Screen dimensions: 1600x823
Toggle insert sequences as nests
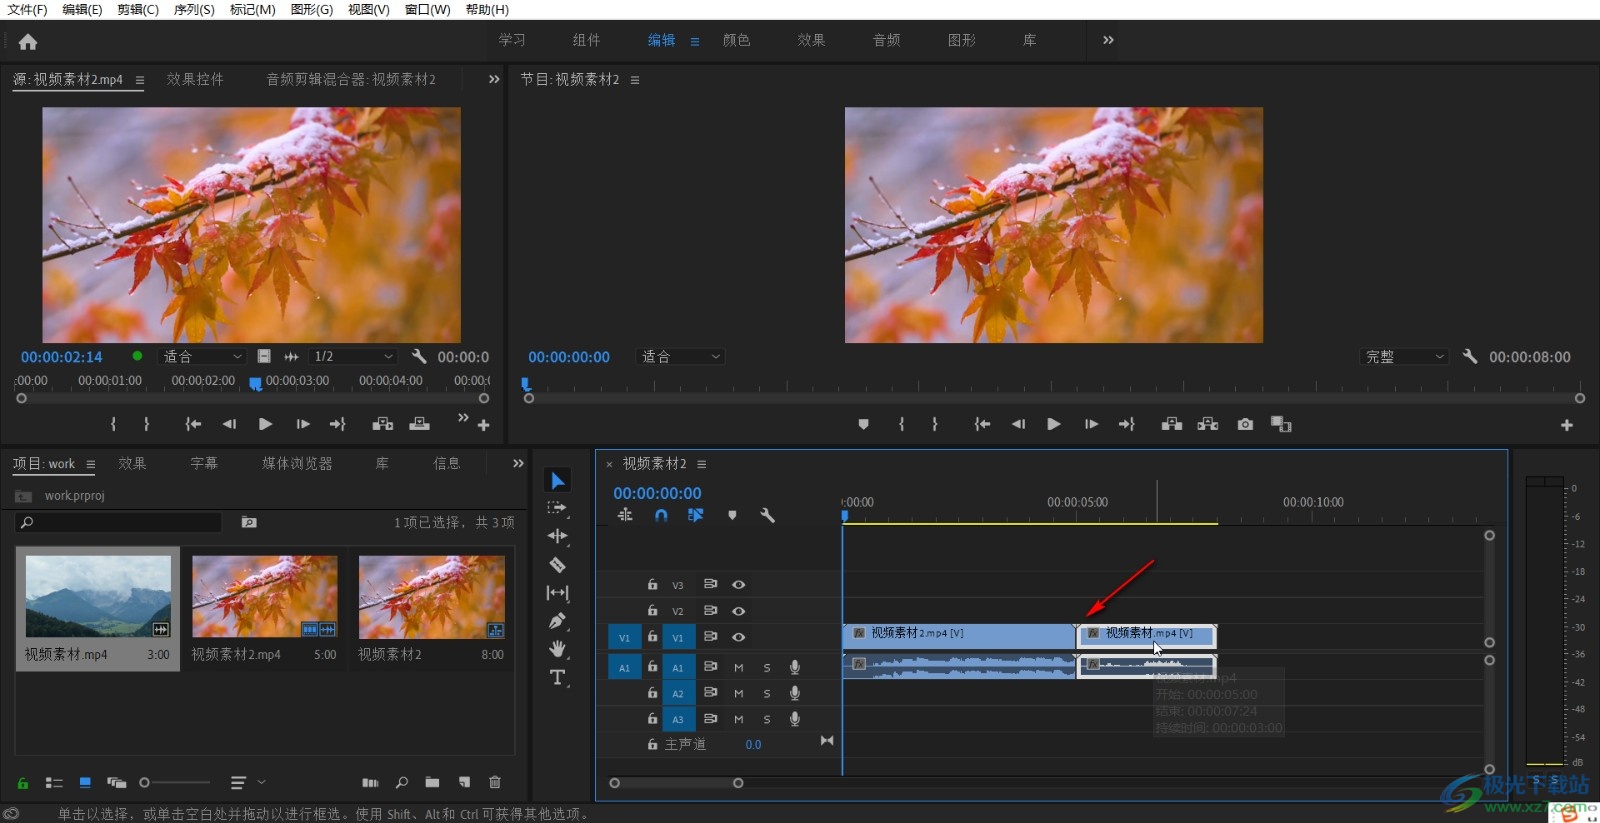(x=625, y=515)
